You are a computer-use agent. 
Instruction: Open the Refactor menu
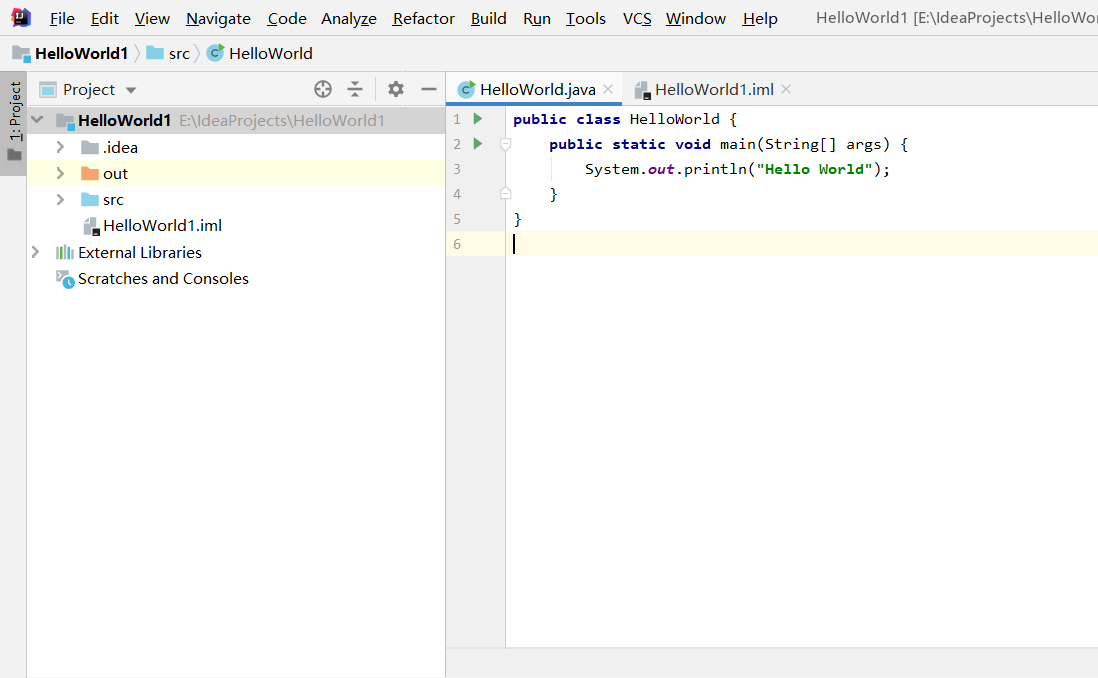(x=423, y=19)
